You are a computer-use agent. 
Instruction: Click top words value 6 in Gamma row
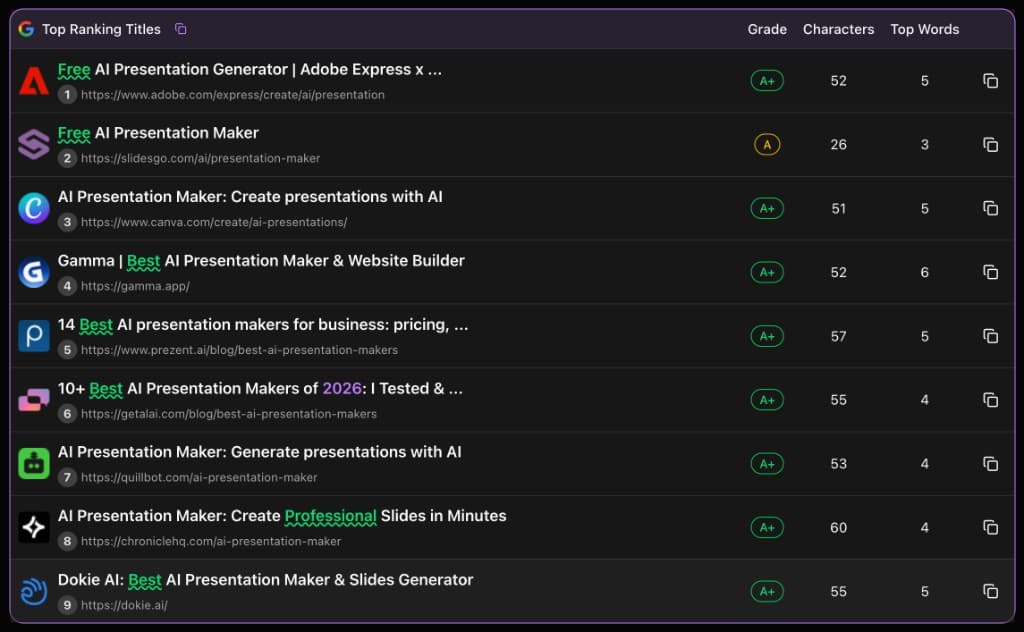tap(924, 272)
